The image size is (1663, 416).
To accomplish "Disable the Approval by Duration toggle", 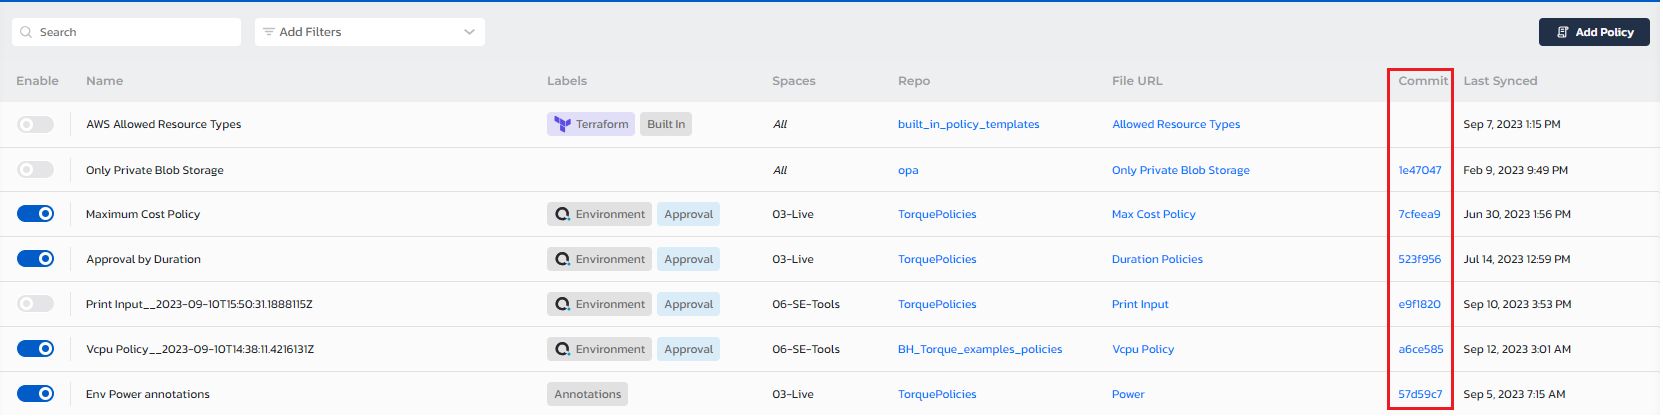I will click(36, 259).
